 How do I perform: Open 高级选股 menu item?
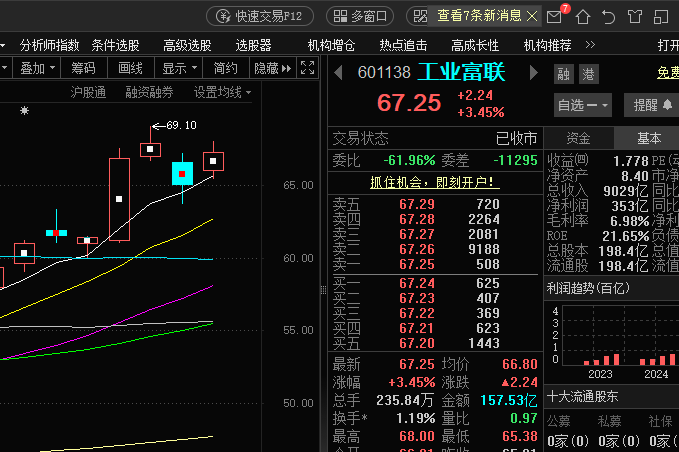tap(187, 45)
